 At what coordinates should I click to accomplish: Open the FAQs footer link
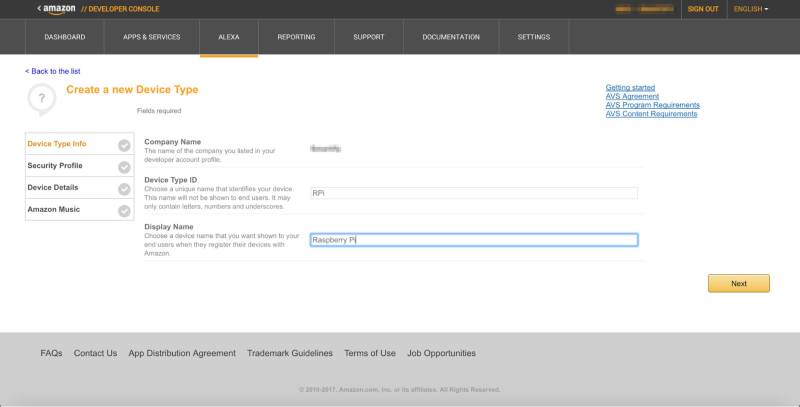tap(51, 353)
